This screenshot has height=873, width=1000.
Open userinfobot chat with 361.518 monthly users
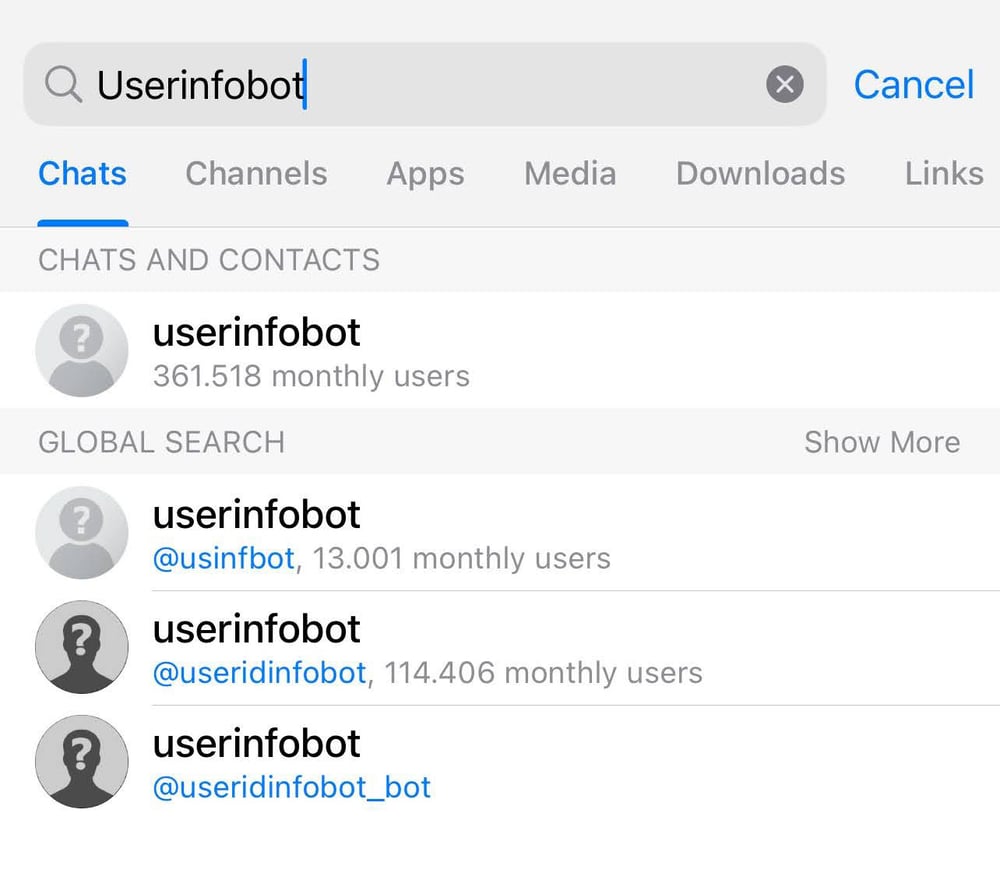(x=500, y=350)
